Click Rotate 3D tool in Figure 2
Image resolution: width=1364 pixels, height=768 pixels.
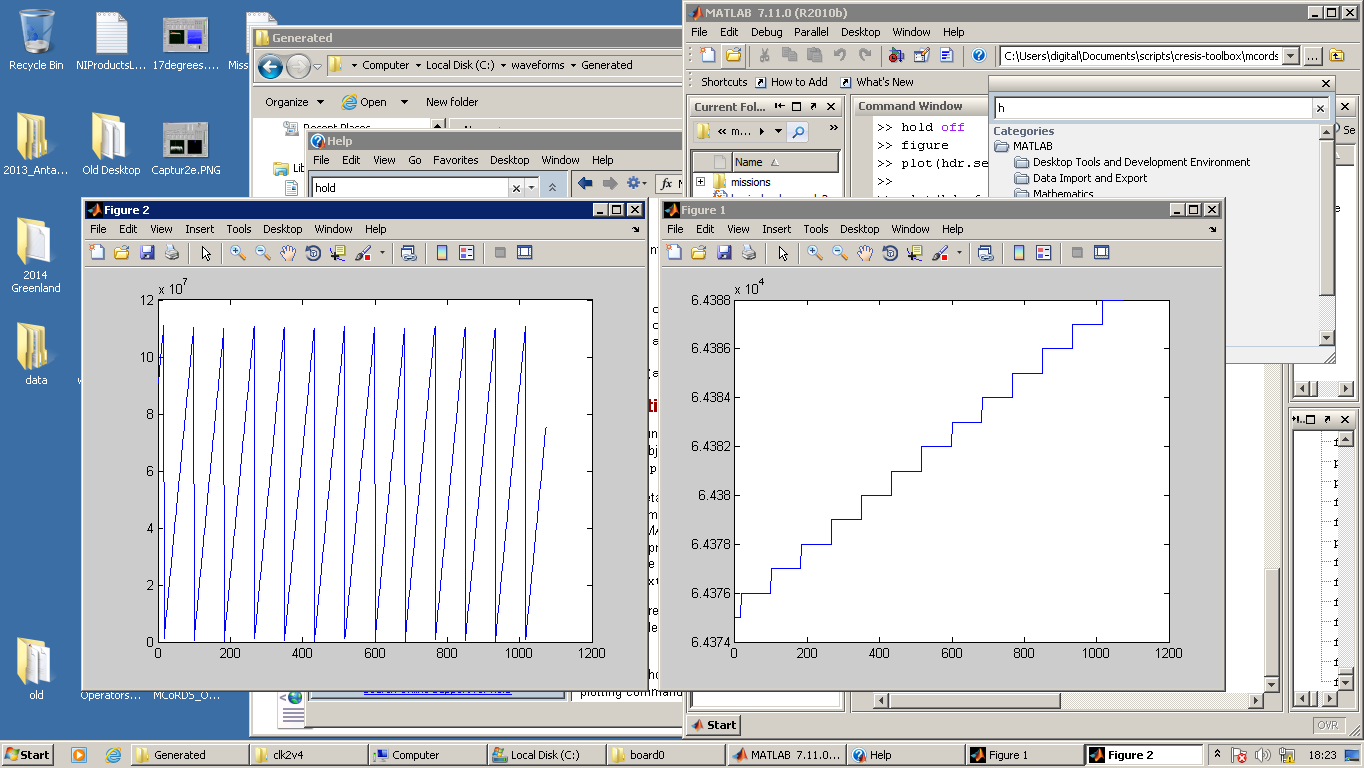click(x=313, y=253)
